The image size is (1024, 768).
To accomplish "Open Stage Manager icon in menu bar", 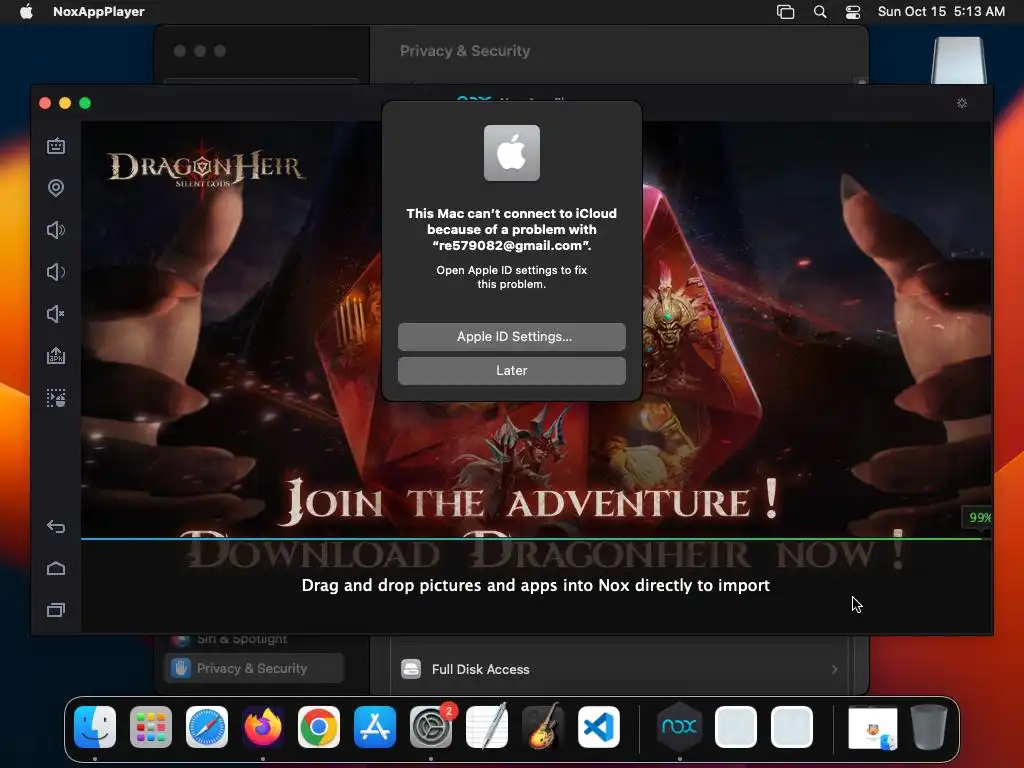I will pyautogui.click(x=785, y=11).
